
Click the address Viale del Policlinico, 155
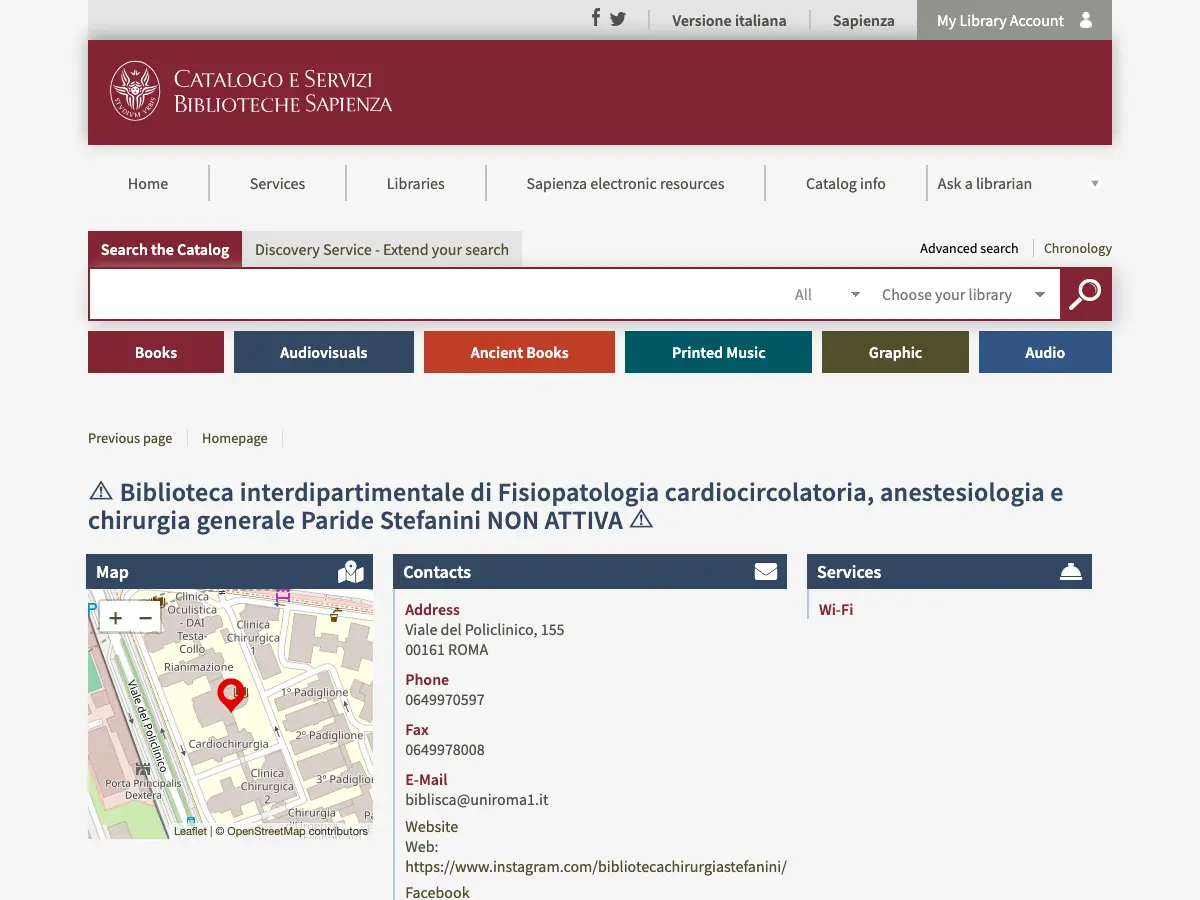[485, 630]
